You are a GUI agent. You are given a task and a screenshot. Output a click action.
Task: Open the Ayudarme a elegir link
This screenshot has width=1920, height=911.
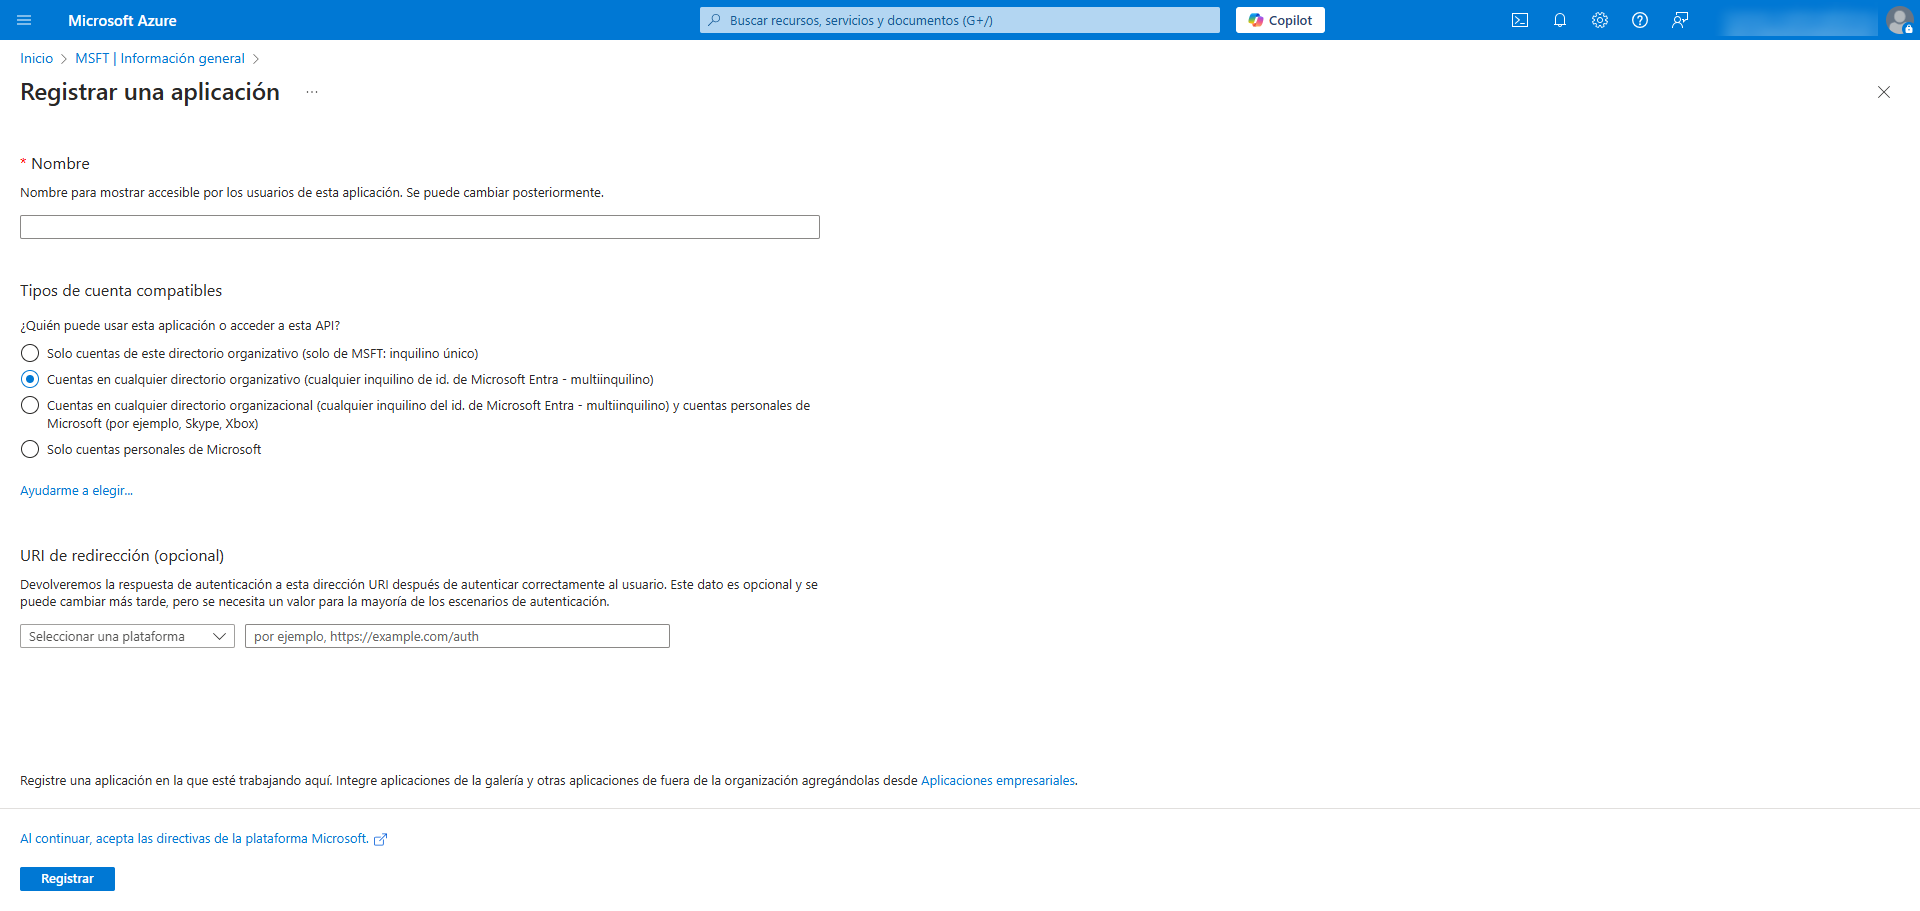tap(76, 490)
